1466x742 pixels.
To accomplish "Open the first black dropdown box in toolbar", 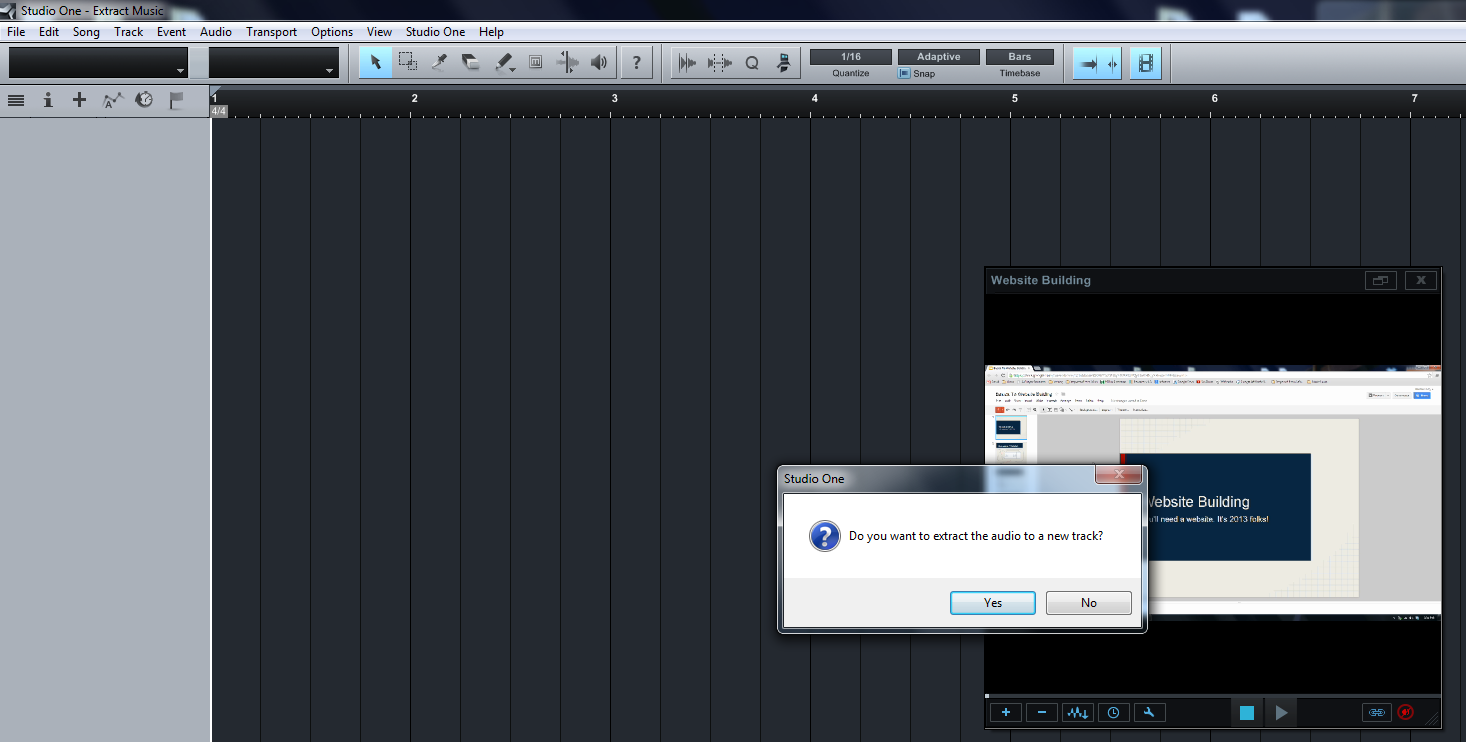I will (x=98, y=63).
